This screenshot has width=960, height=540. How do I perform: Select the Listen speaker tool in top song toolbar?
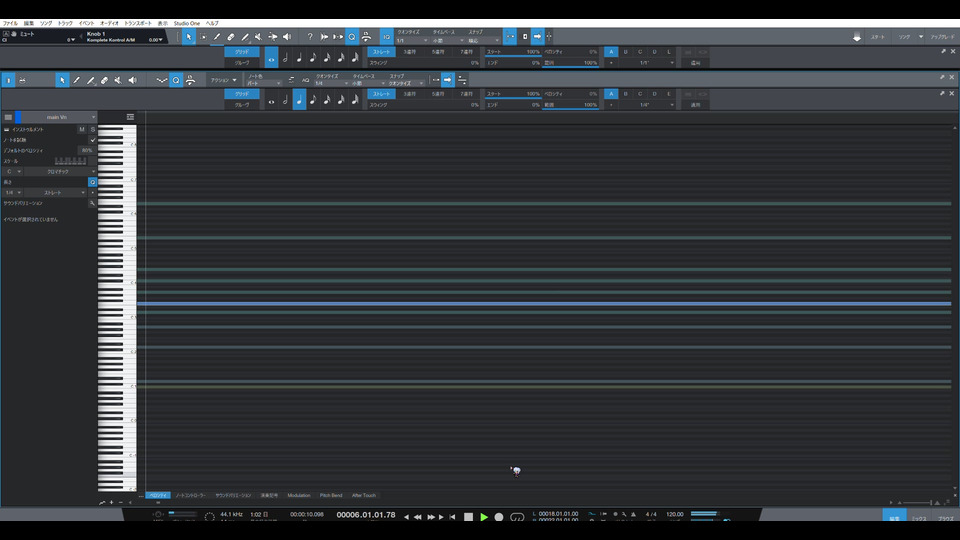click(x=287, y=37)
